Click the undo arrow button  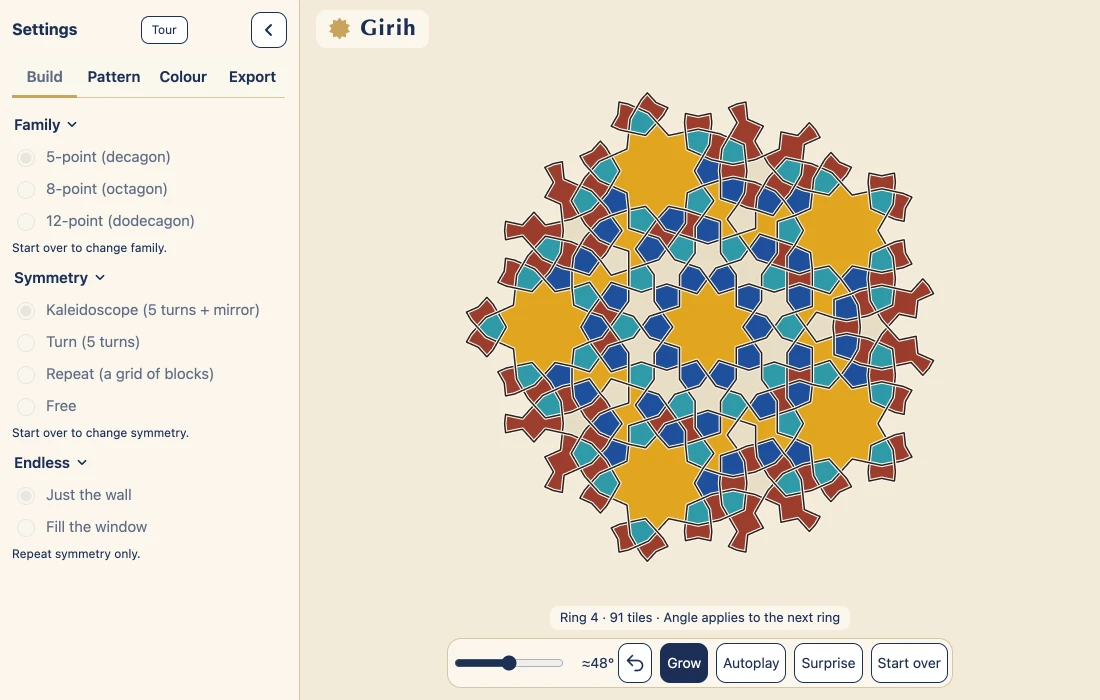point(635,663)
